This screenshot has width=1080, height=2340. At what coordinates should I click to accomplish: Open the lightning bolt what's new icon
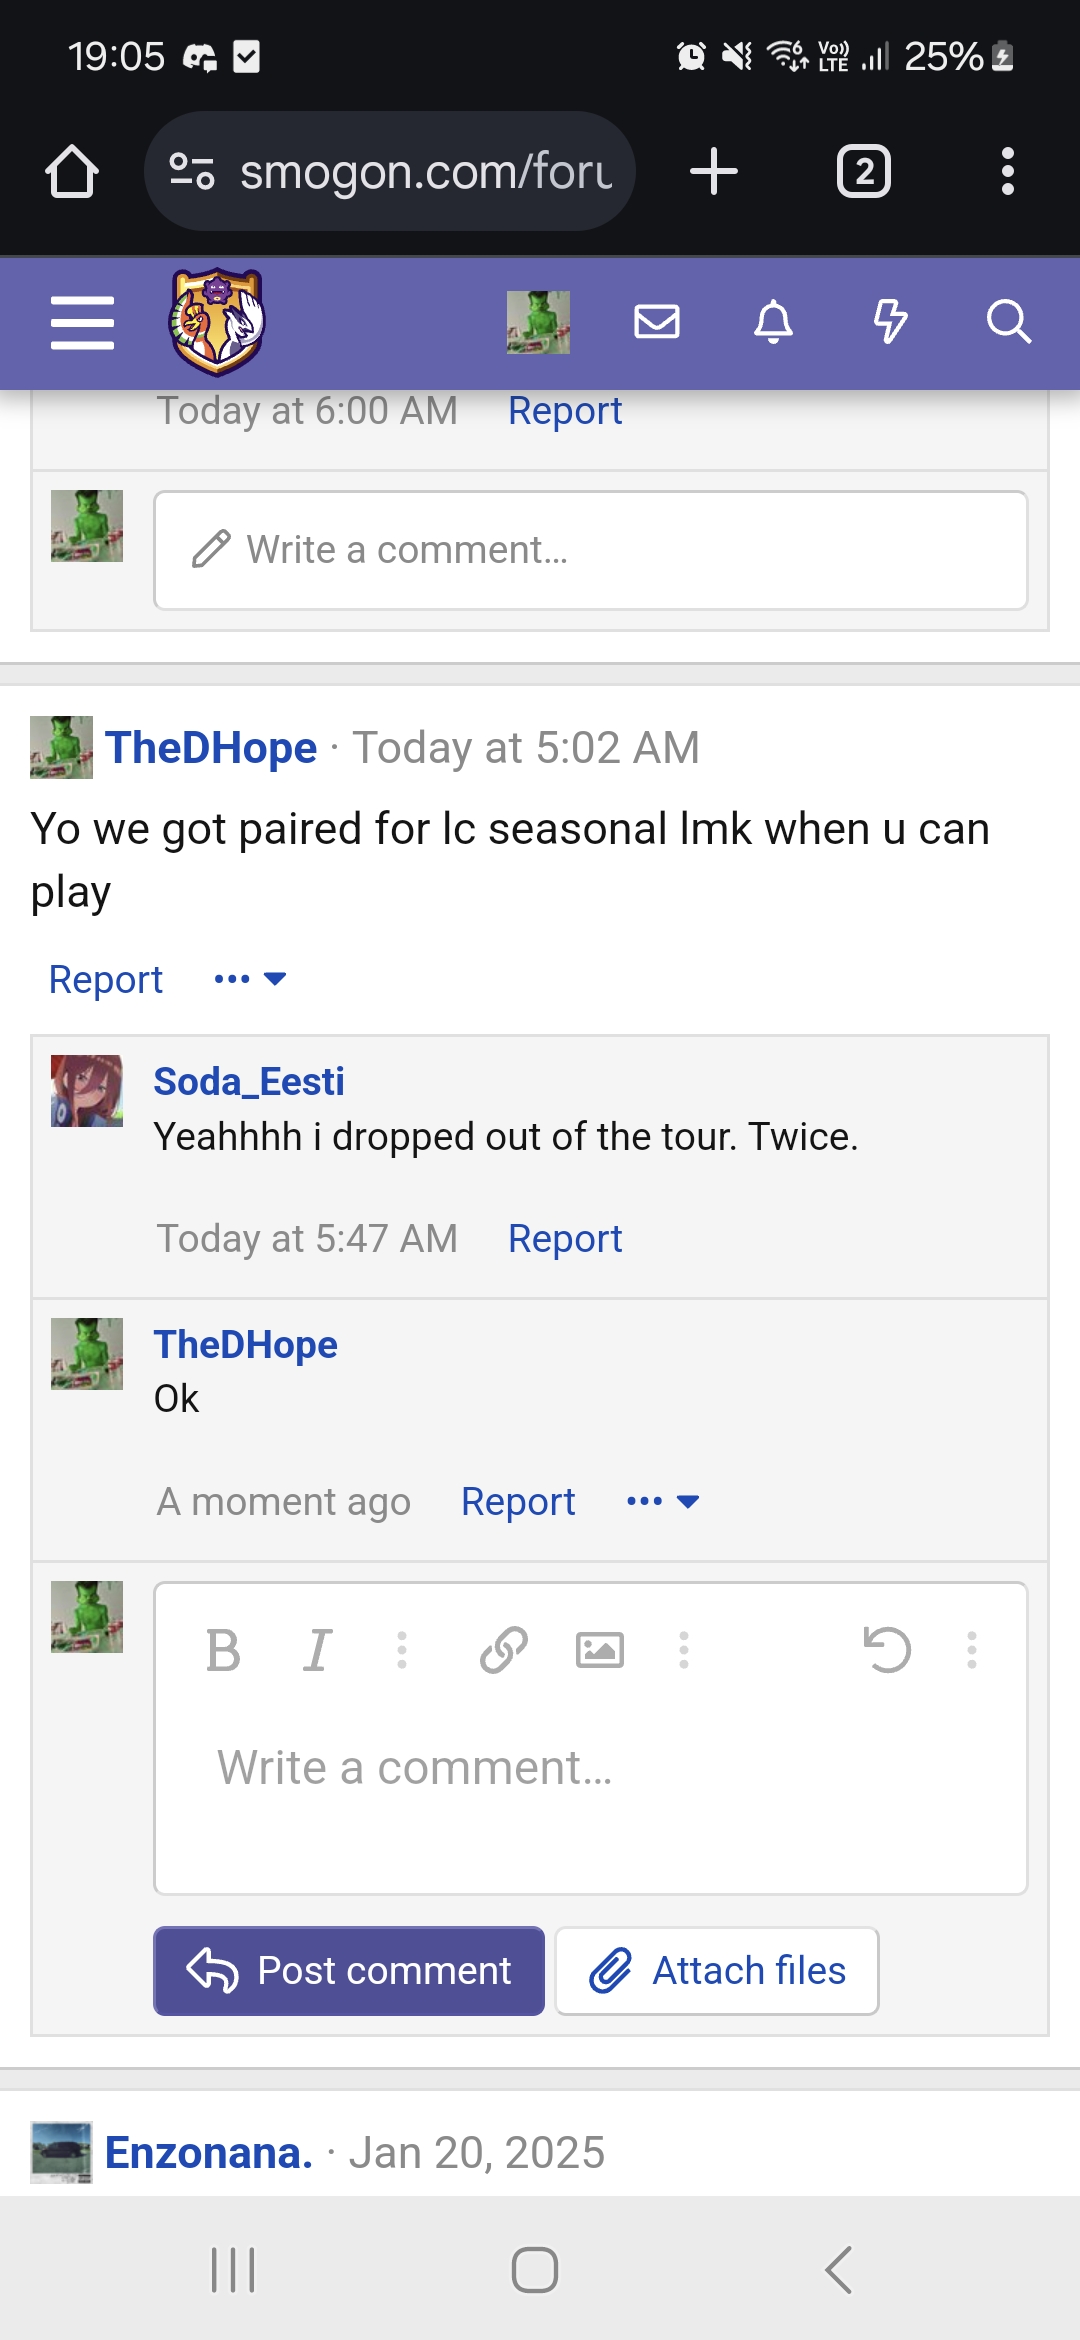[x=890, y=322]
